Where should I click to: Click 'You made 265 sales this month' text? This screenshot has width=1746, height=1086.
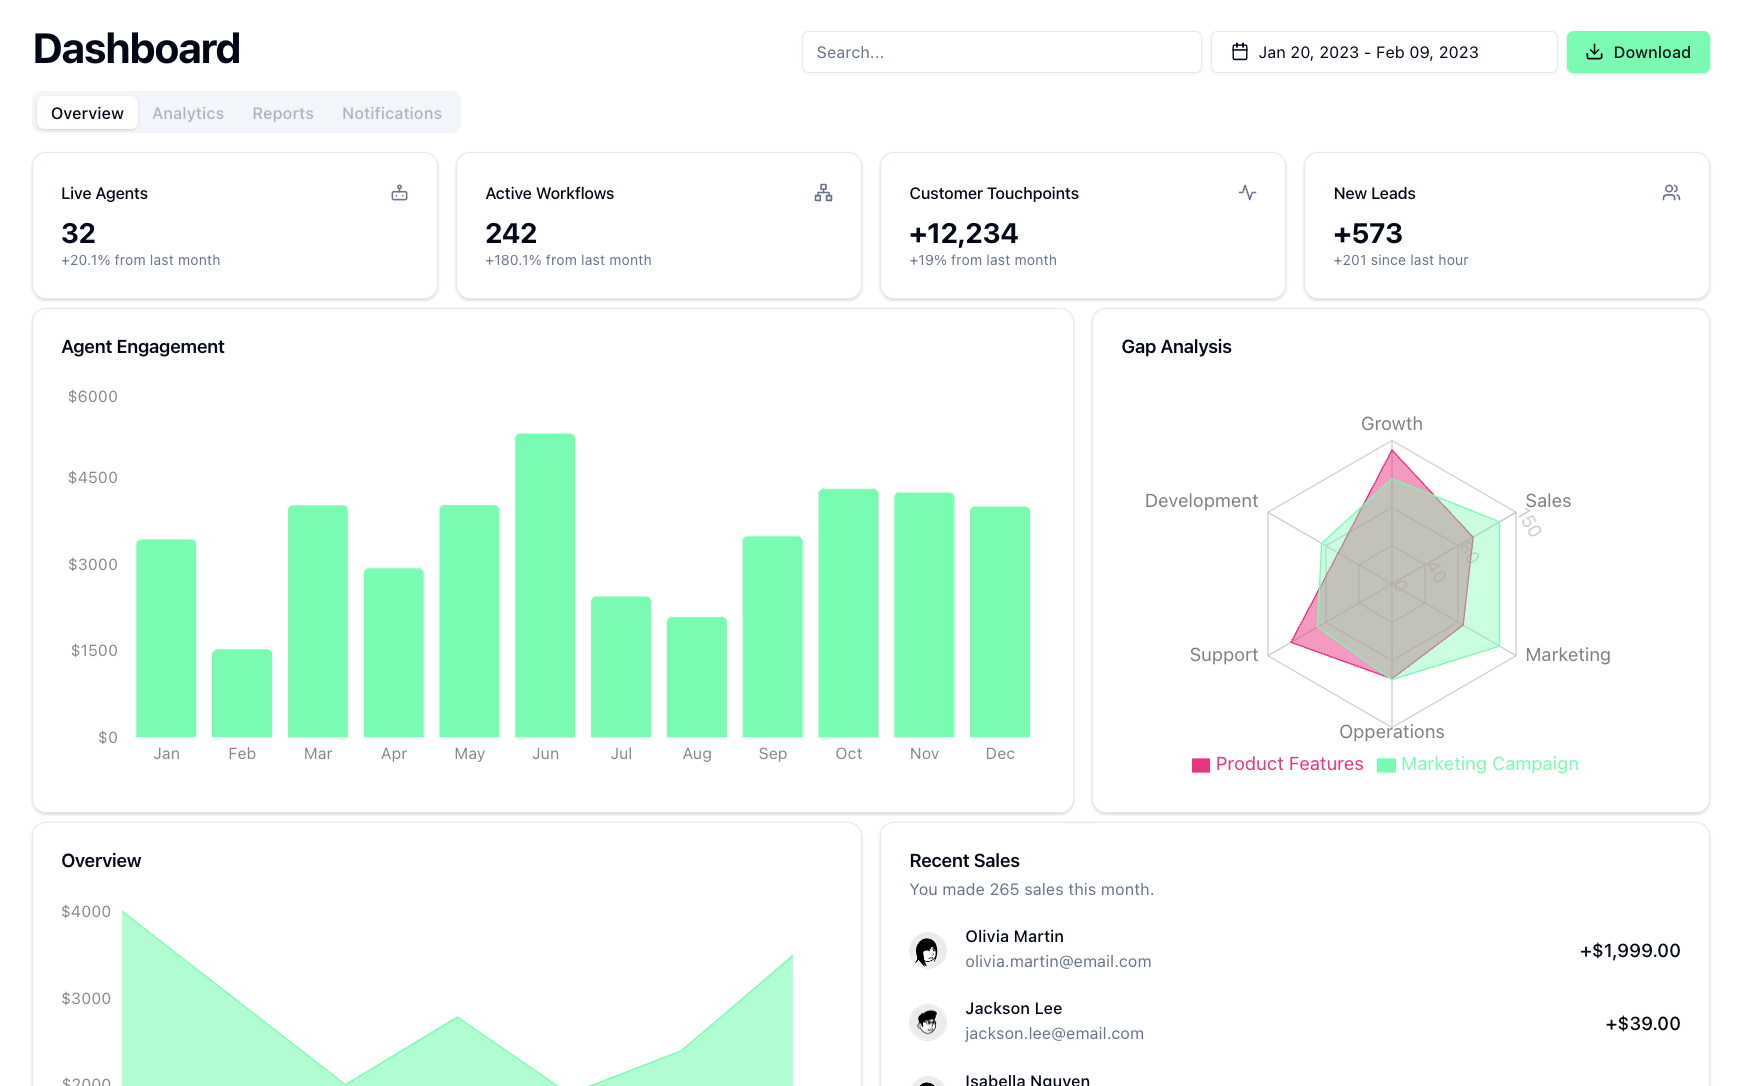(1031, 890)
